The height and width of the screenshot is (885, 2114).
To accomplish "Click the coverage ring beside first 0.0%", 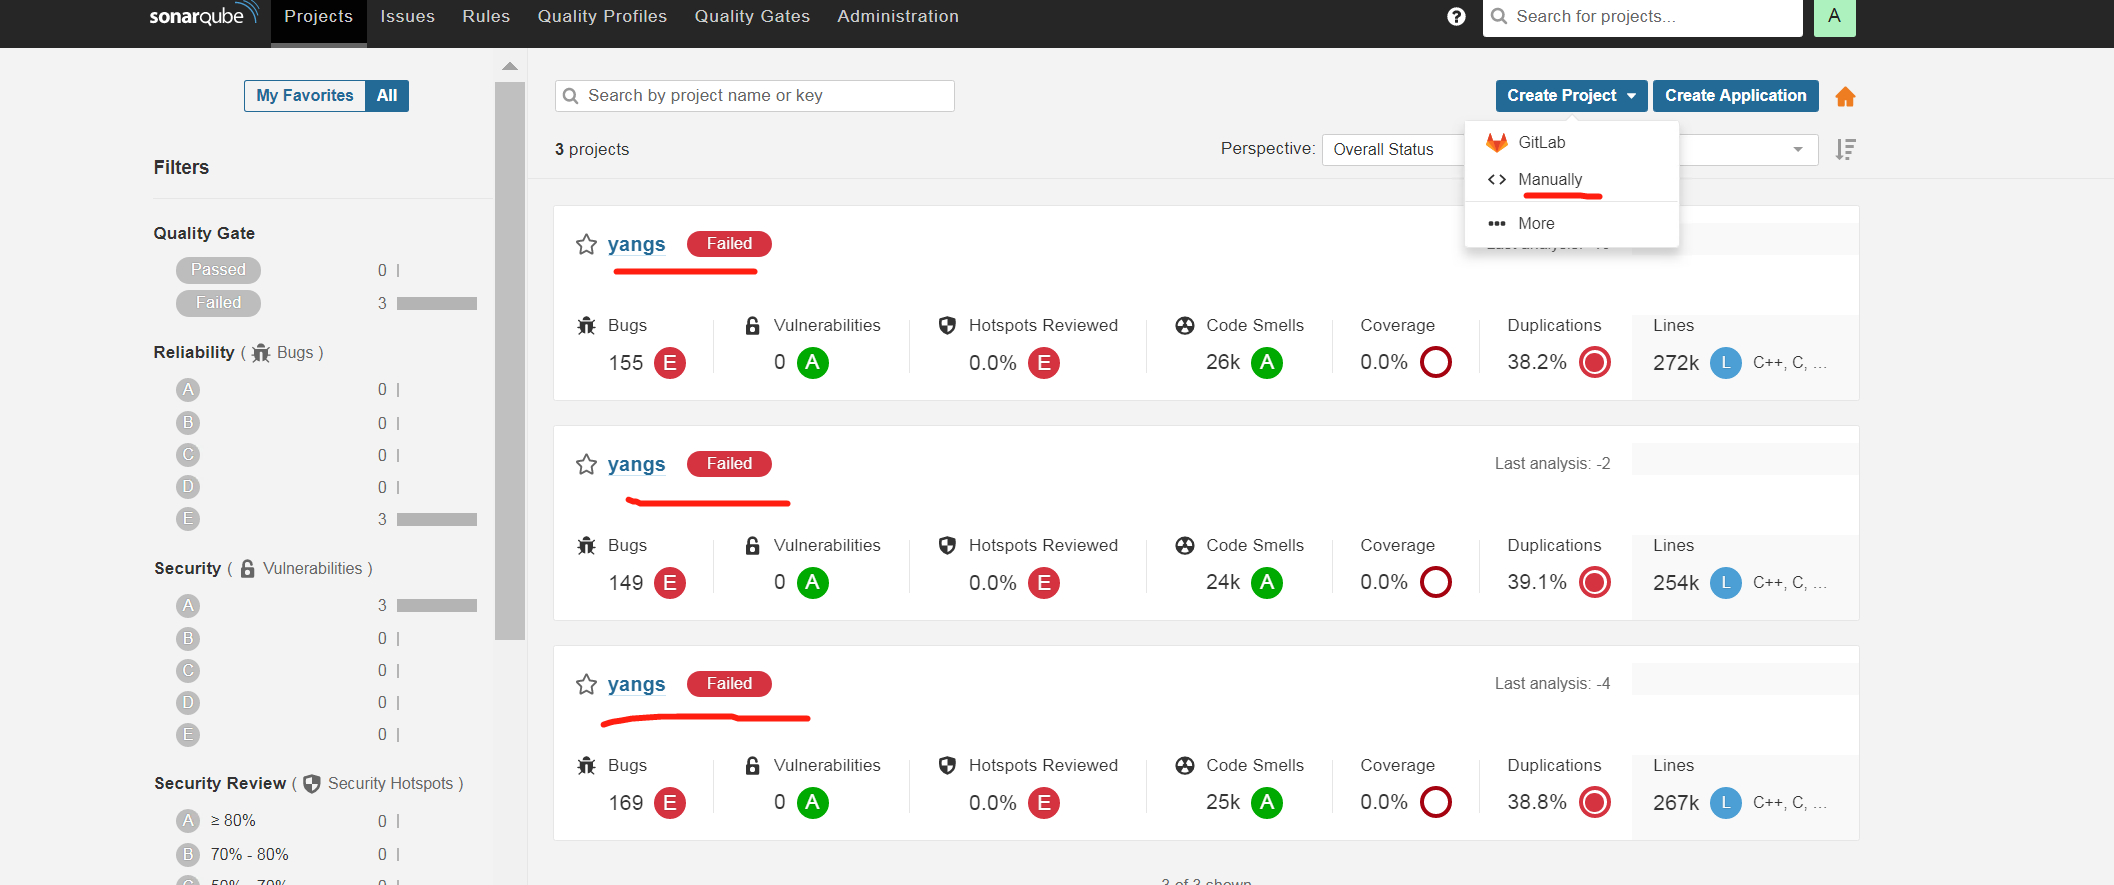I will pyautogui.click(x=1435, y=362).
